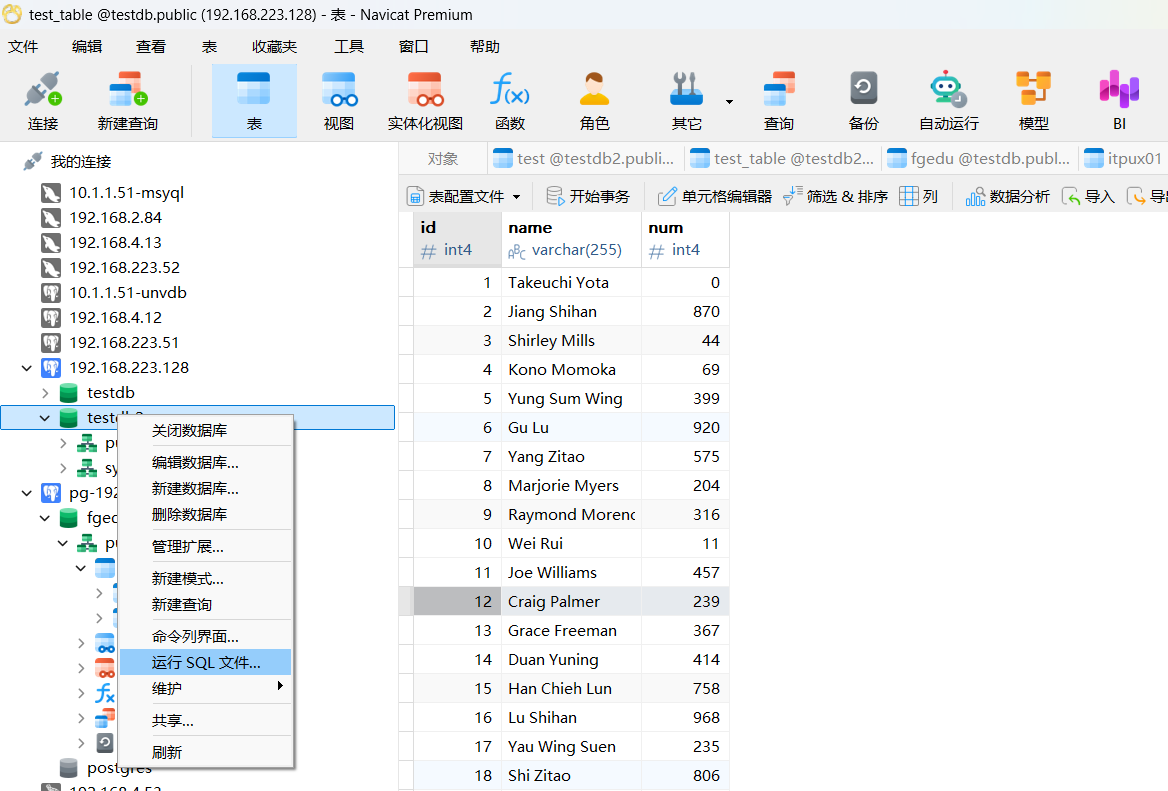1168x791 pixels.
Task: Expand the testdb database node
Action: (x=45, y=393)
